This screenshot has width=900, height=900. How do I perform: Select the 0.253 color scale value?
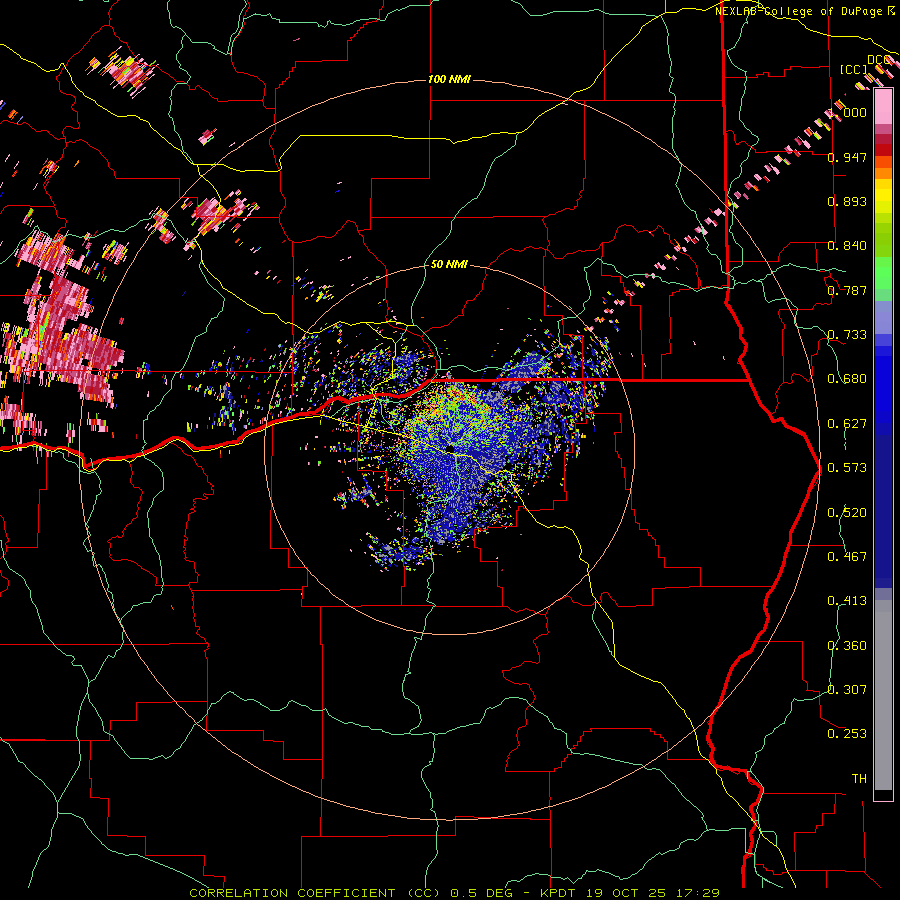847,734
